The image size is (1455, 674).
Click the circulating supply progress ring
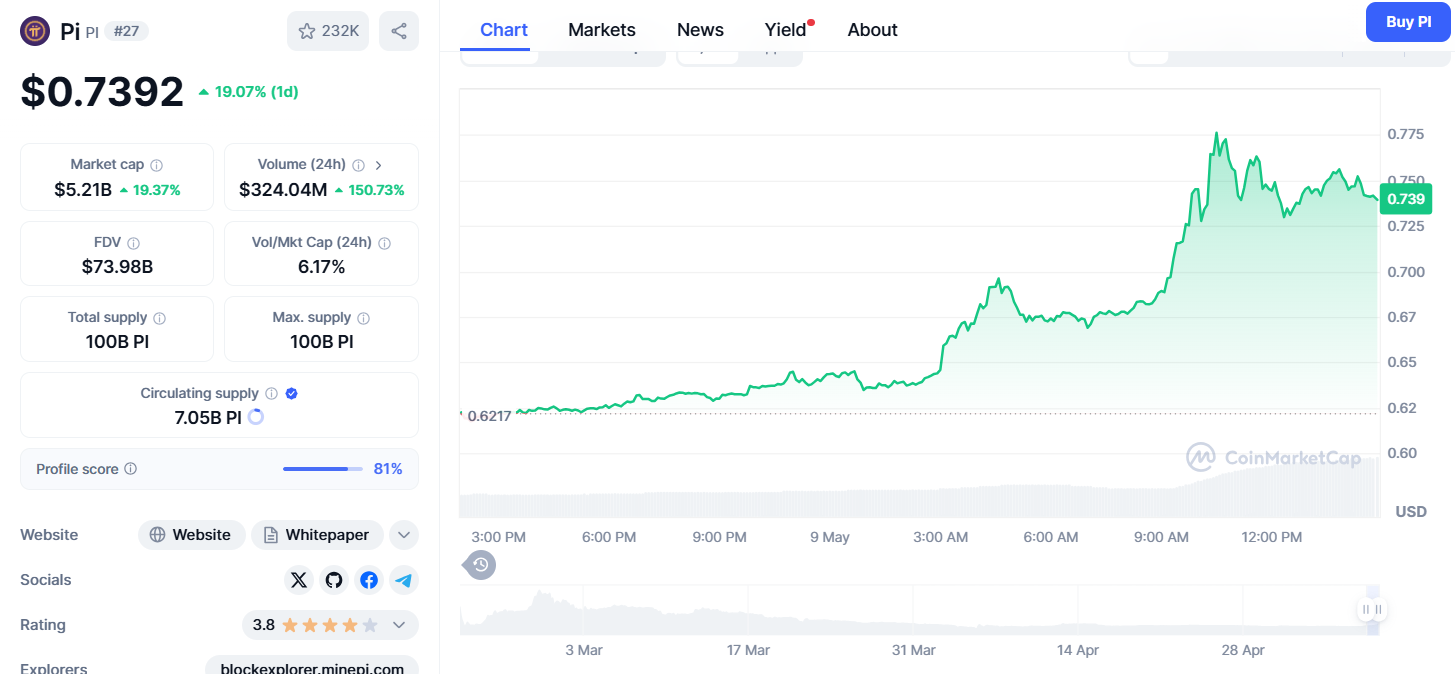tap(256, 417)
